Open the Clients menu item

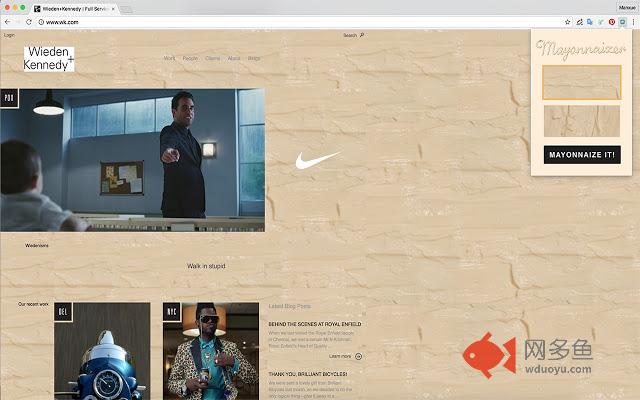[213, 58]
